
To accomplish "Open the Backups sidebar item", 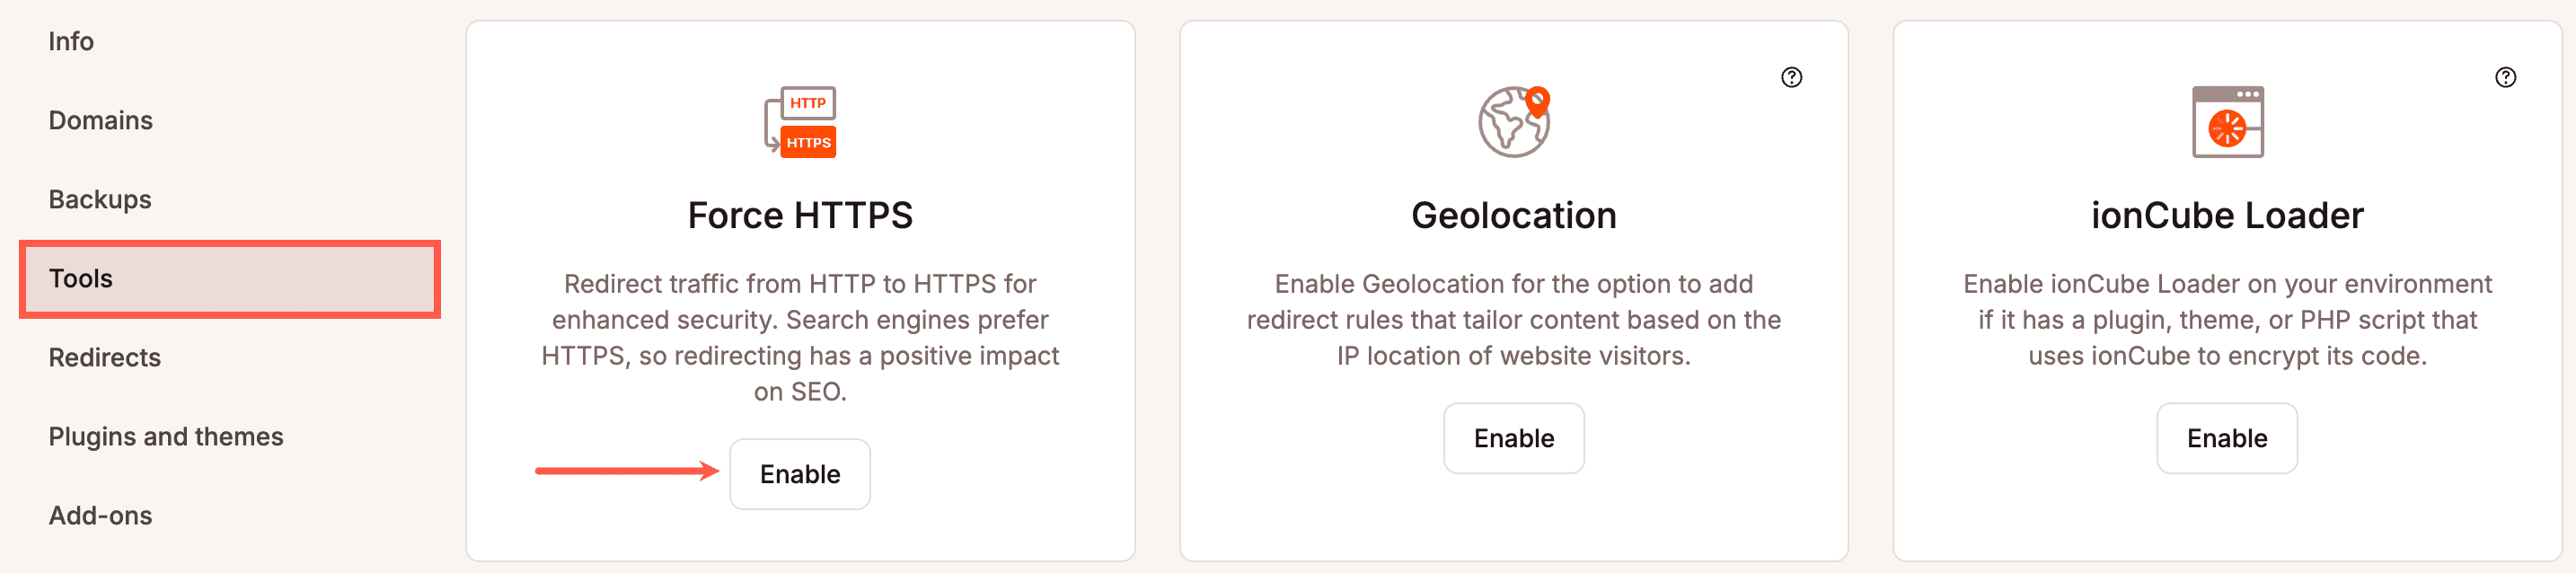I will tap(100, 199).
